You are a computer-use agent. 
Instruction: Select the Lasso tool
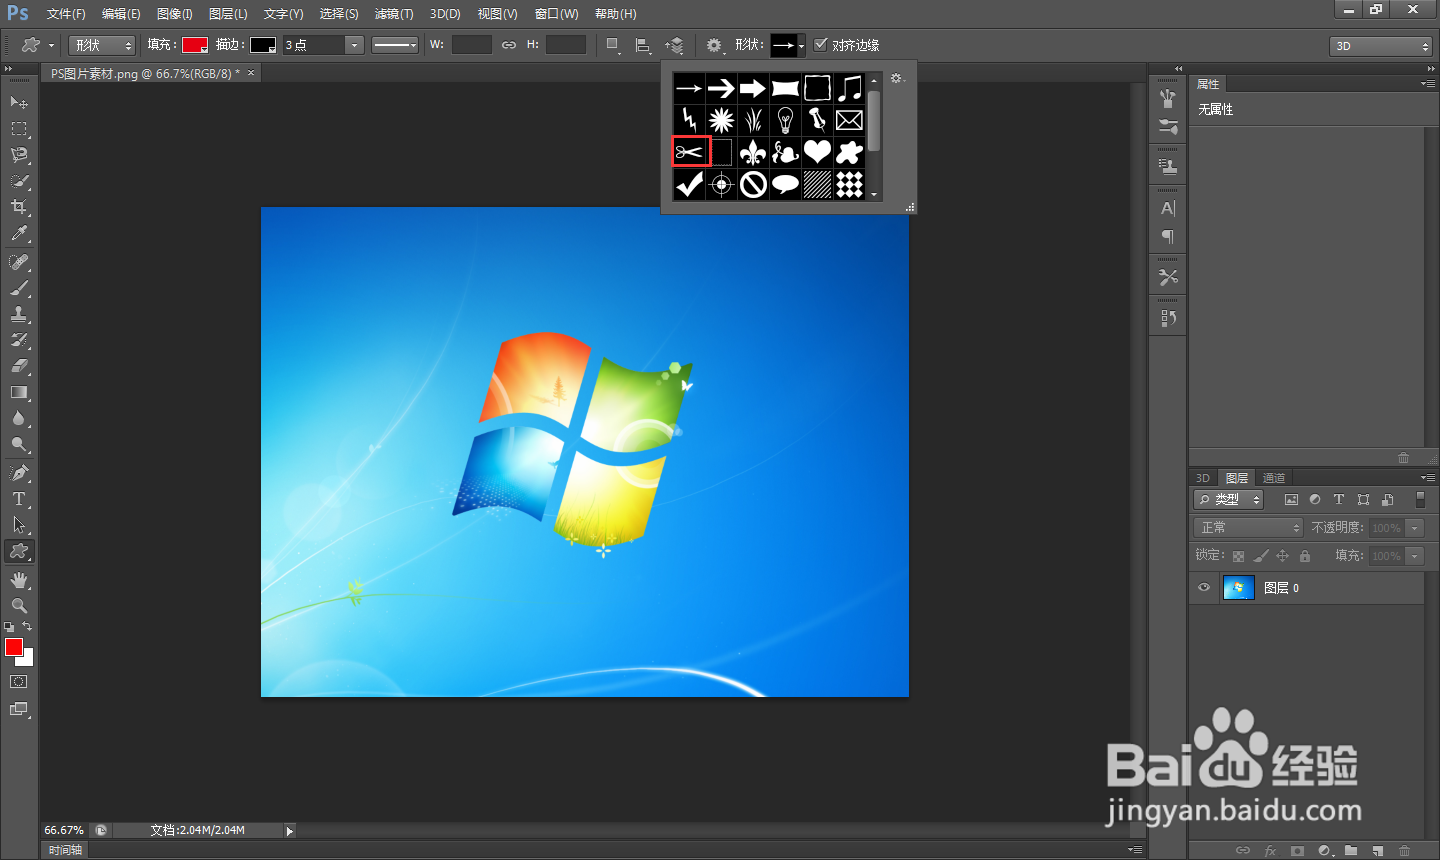coord(19,155)
